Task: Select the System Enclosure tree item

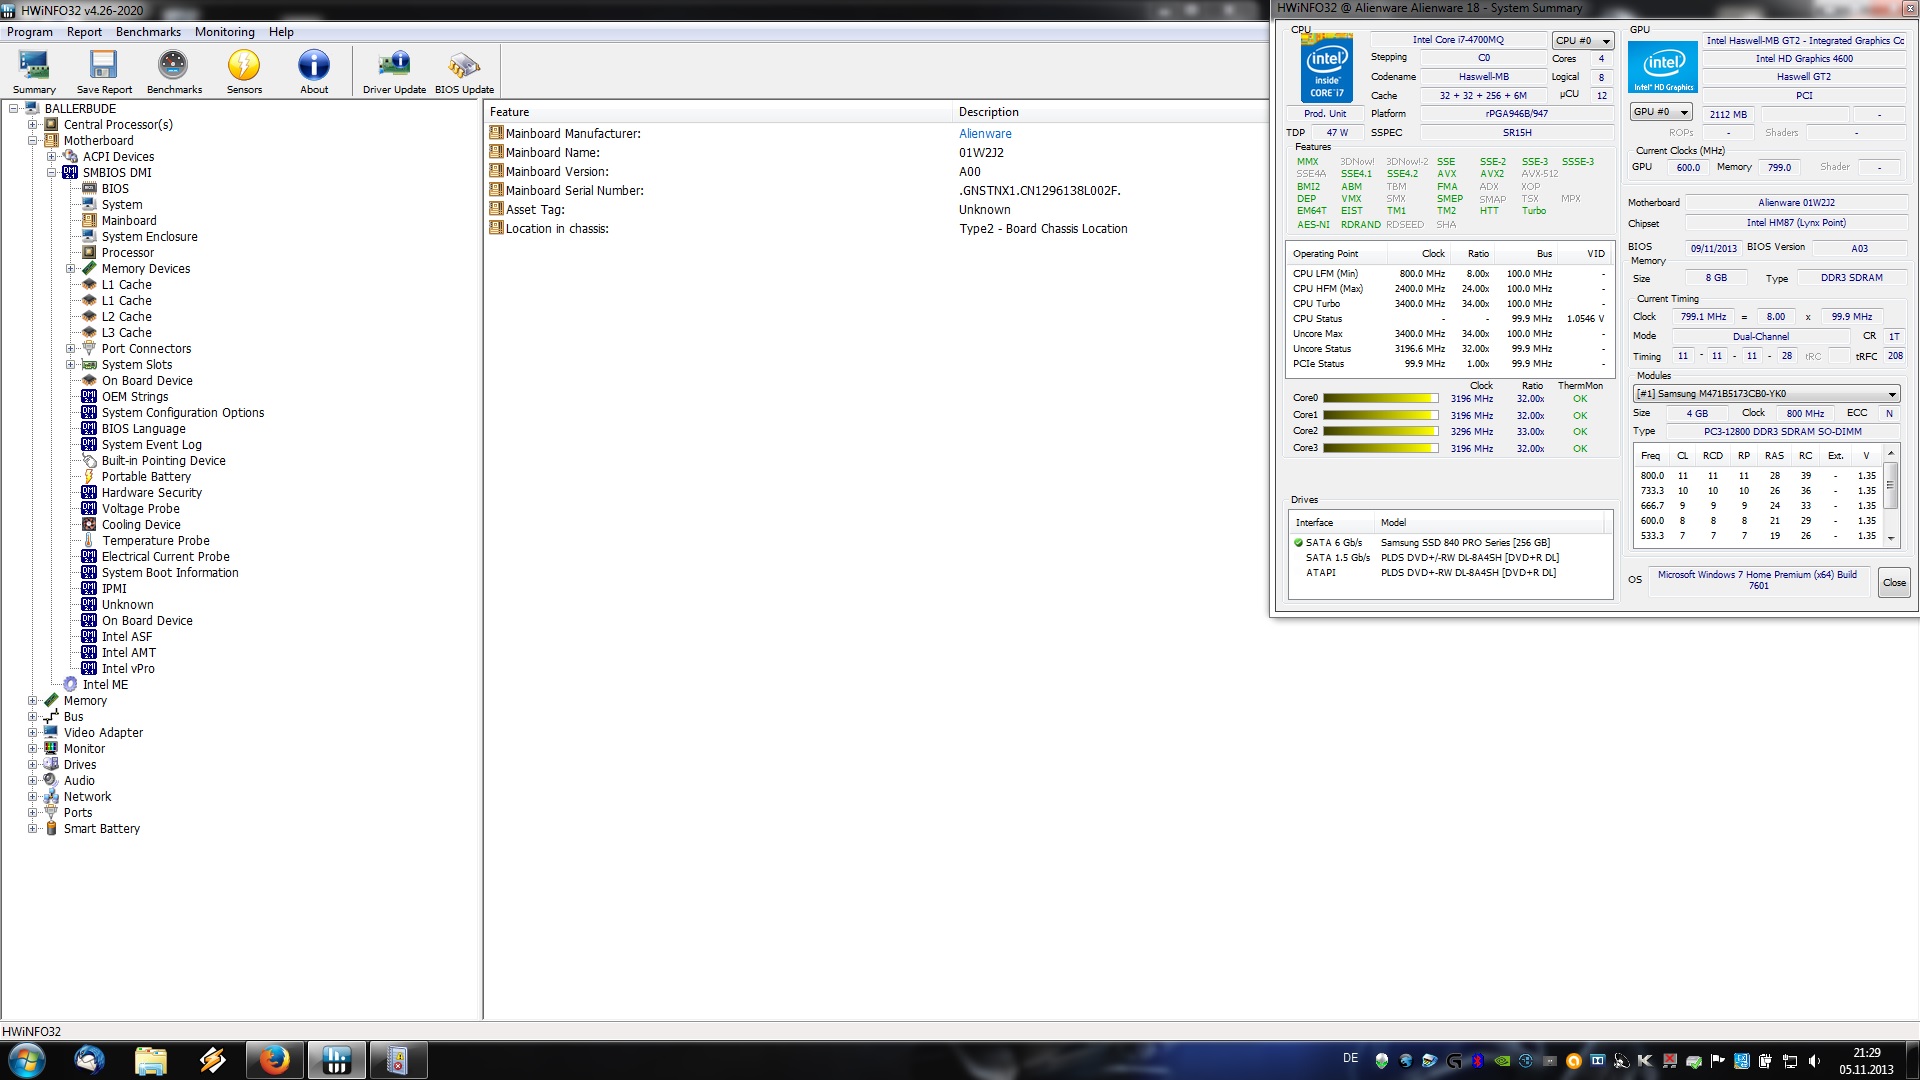Action: coord(149,237)
